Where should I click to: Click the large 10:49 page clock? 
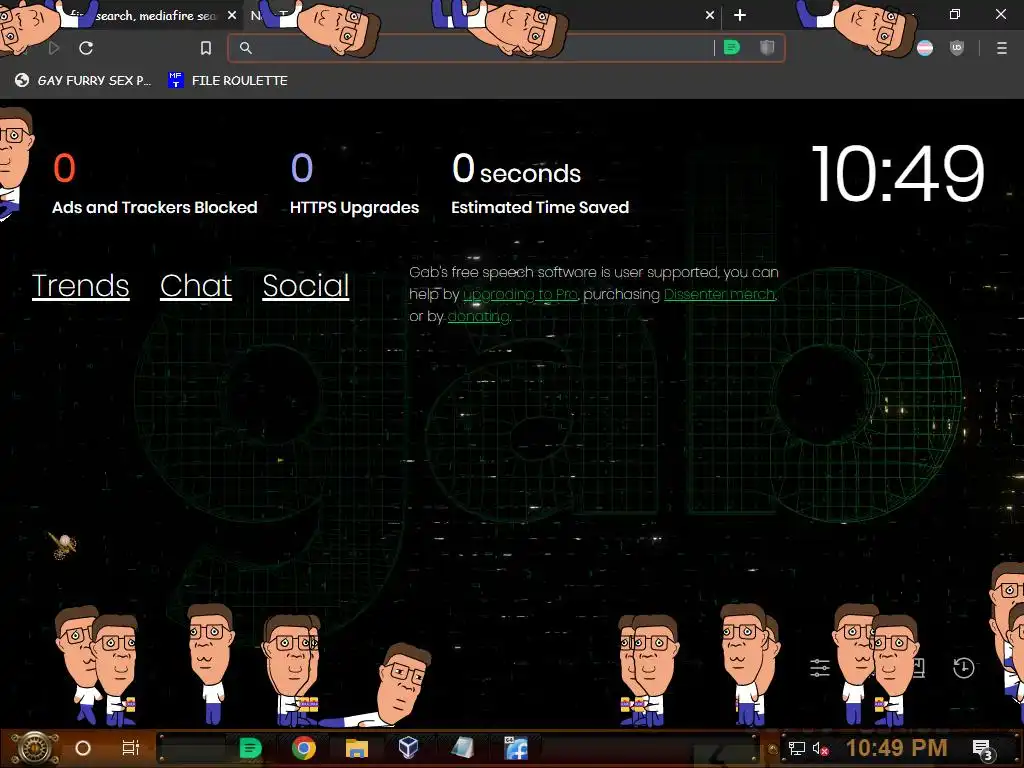pos(897,174)
